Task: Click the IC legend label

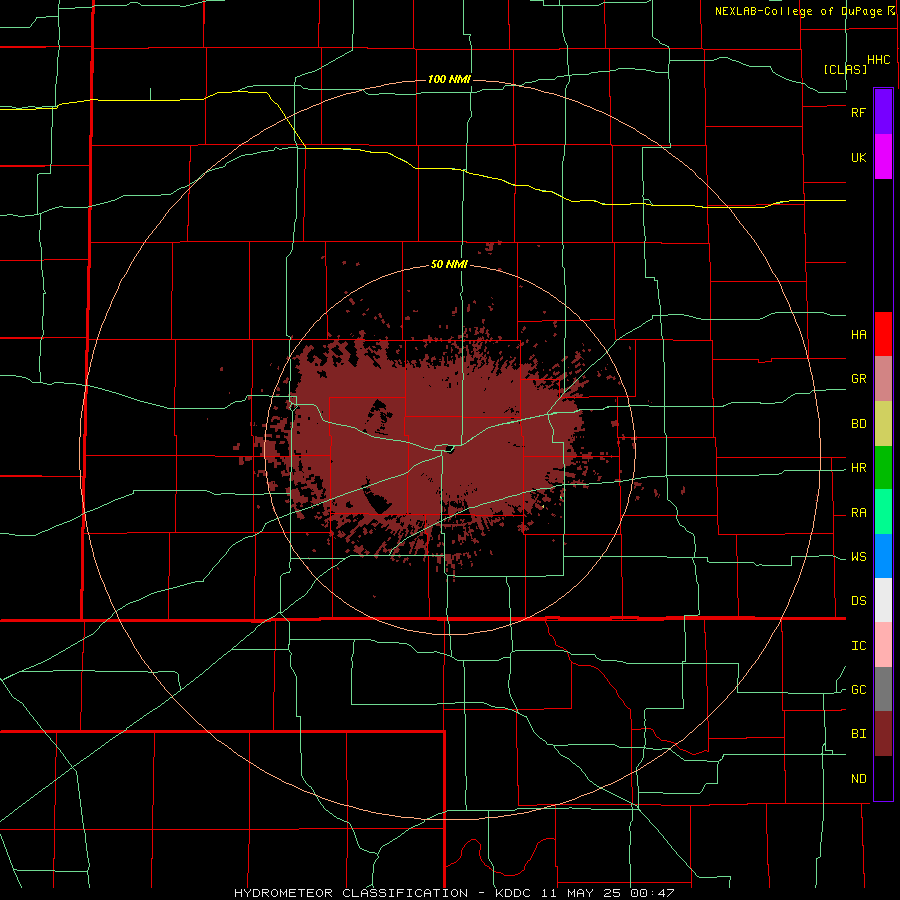Action: tap(858, 646)
